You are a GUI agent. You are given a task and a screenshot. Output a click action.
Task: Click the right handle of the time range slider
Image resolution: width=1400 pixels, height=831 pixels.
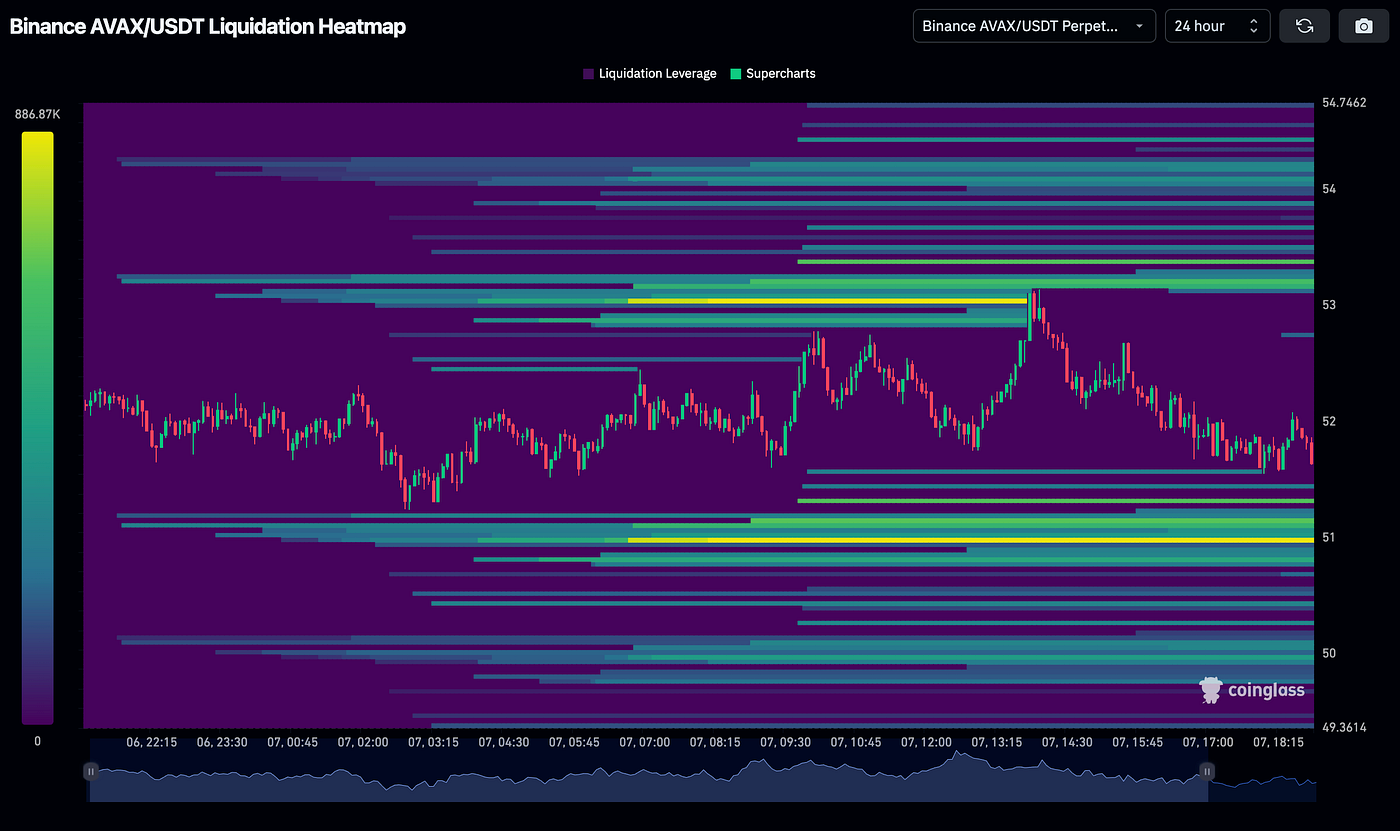(1207, 771)
